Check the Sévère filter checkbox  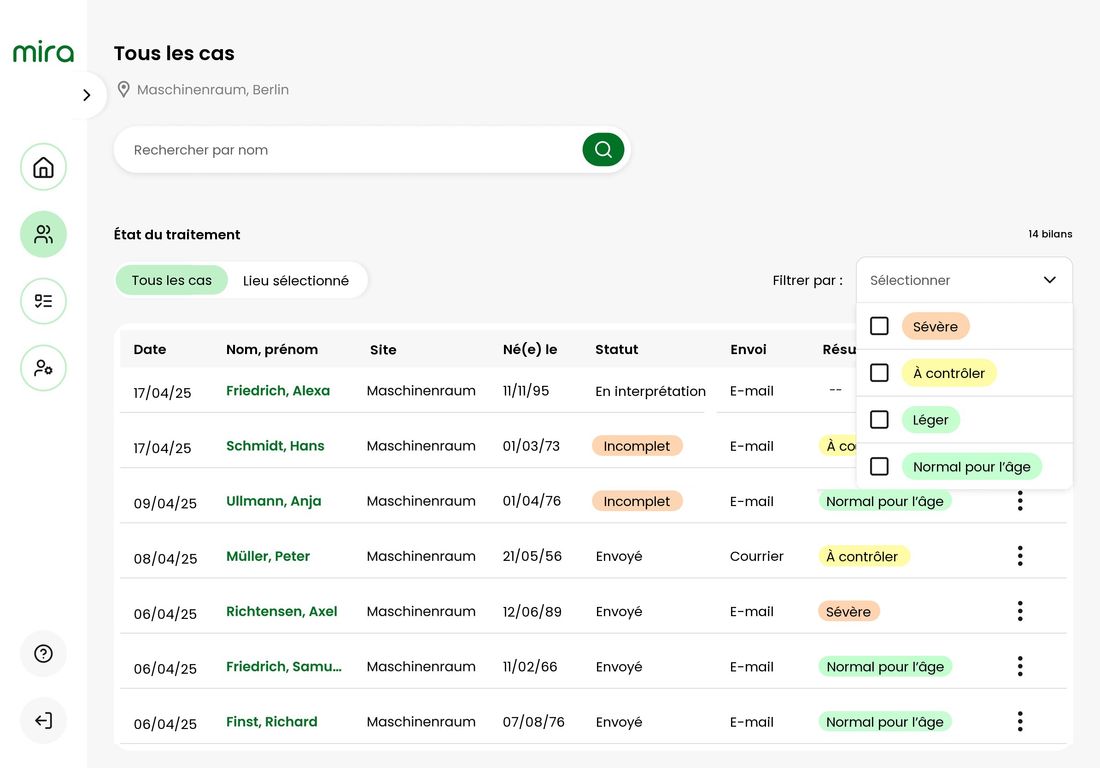coord(879,326)
